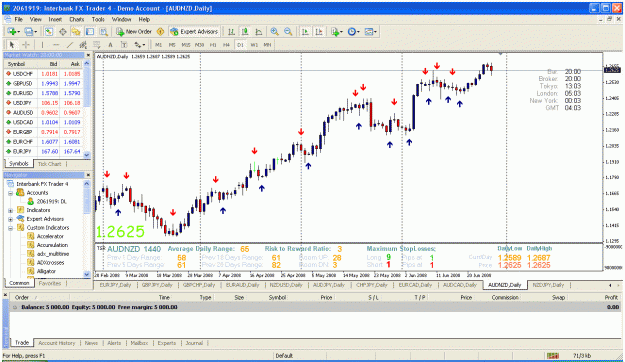This screenshot has width=625, height=362.
Task: Switch chart to line chart
Action: click(x=259, y=31)
